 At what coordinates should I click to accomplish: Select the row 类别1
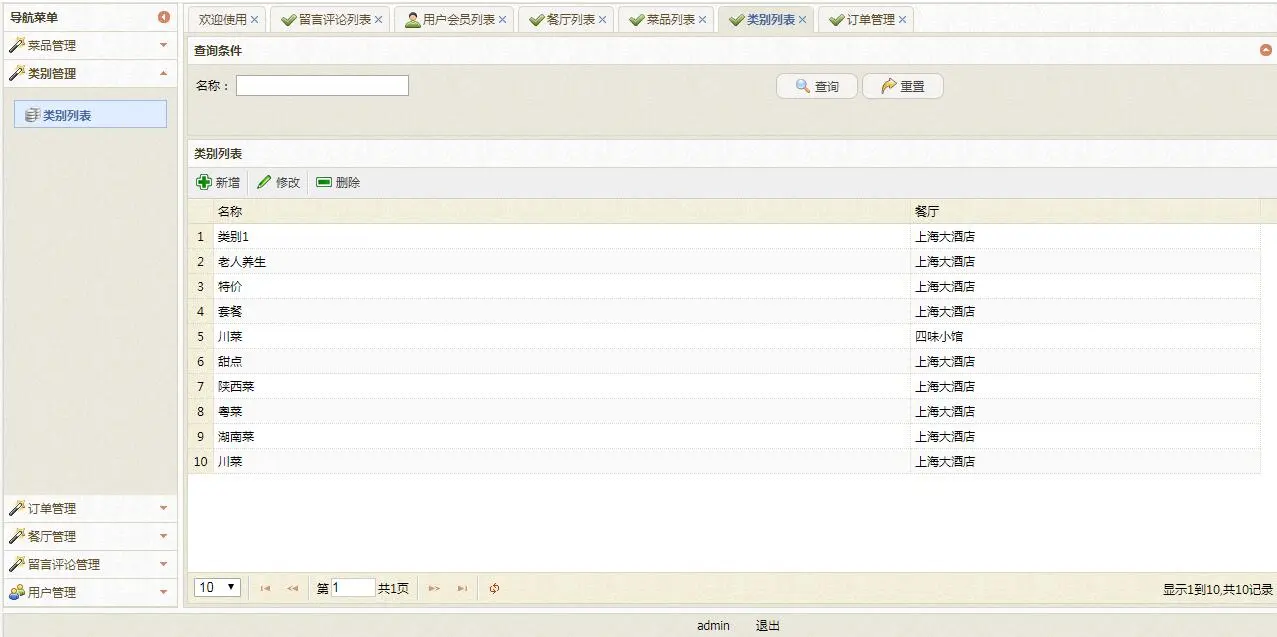point(724,237)
